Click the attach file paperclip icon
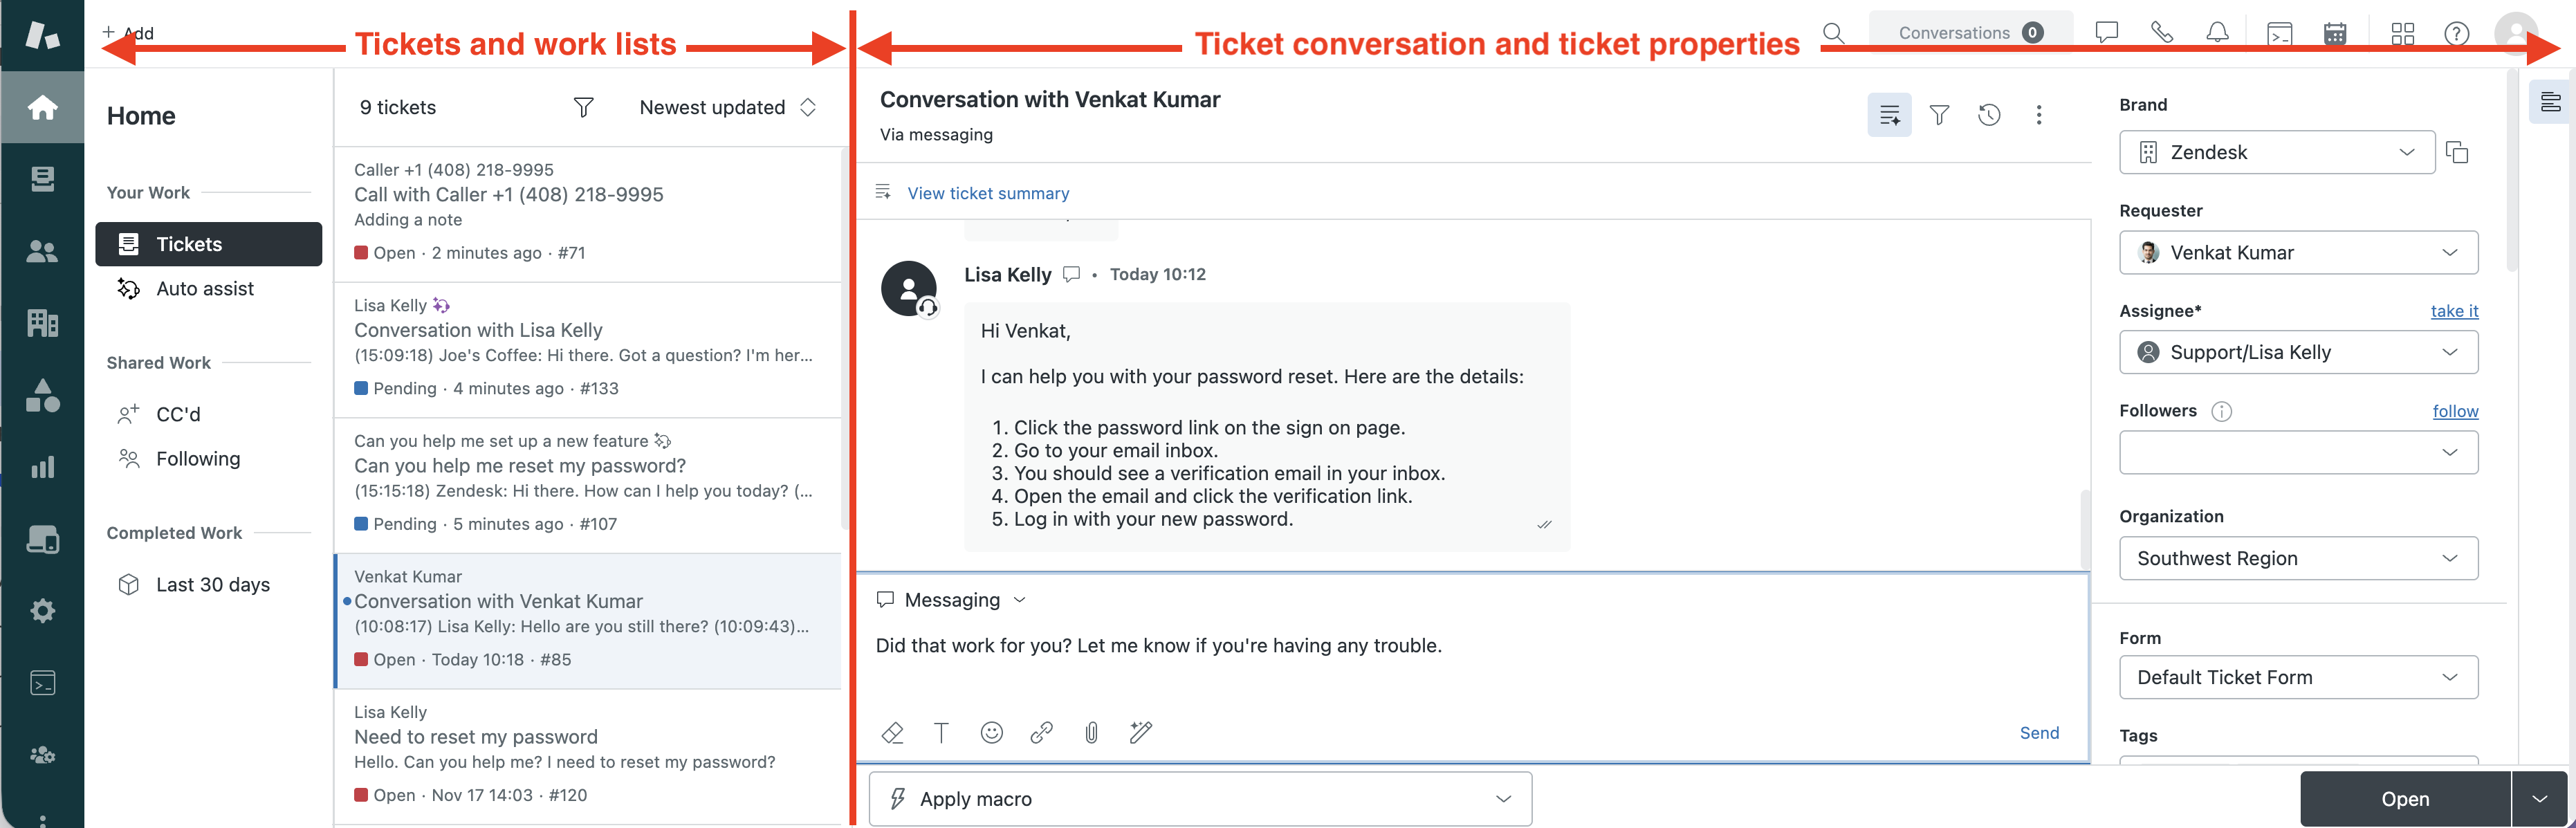The image size is (2576, 828). coord(1091,733)
